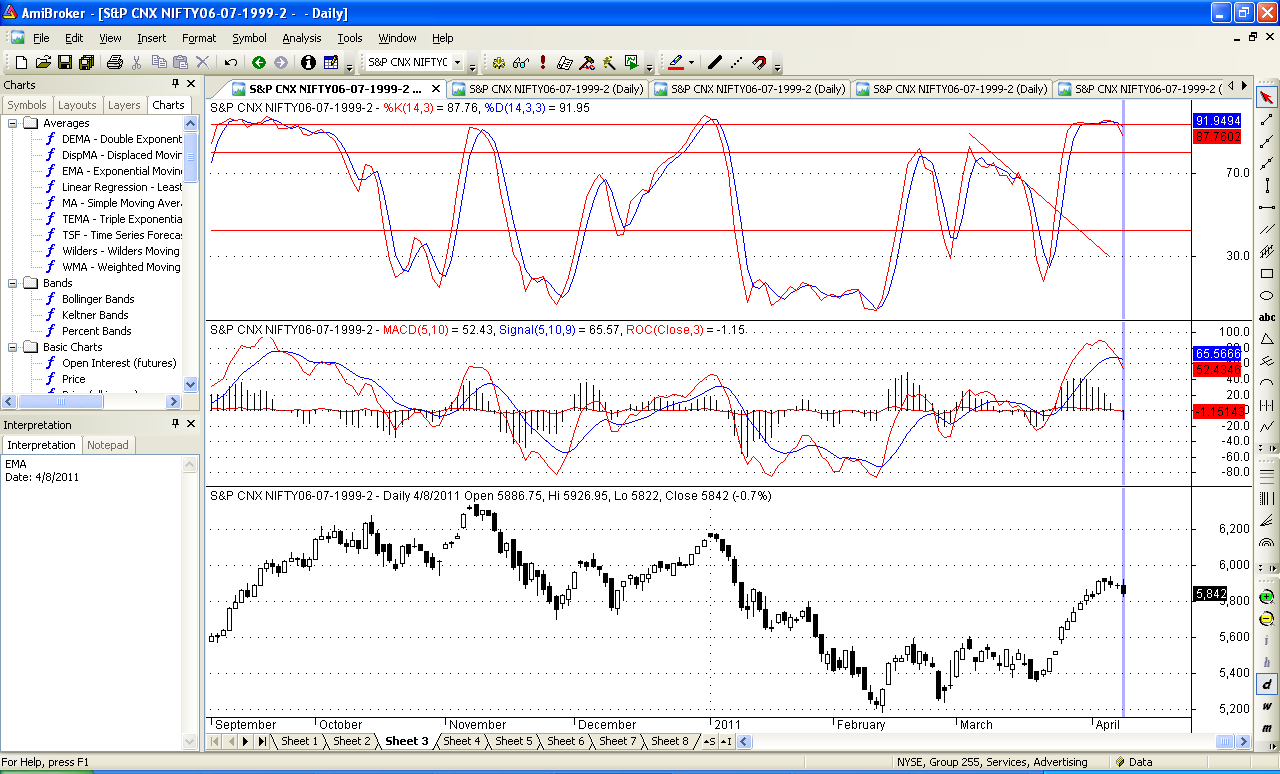Select Wilders Moving Average item
Viewport: 1280px width, 774px height.
click(x=121, y=251)
